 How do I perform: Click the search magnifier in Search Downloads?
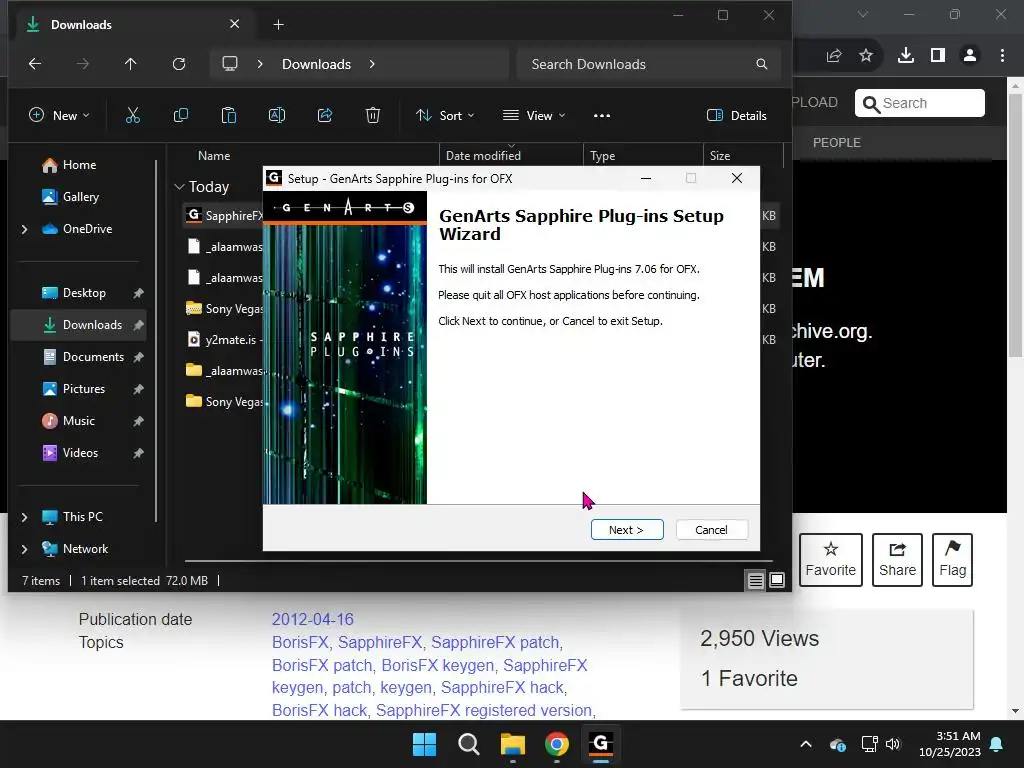point(761,64)
